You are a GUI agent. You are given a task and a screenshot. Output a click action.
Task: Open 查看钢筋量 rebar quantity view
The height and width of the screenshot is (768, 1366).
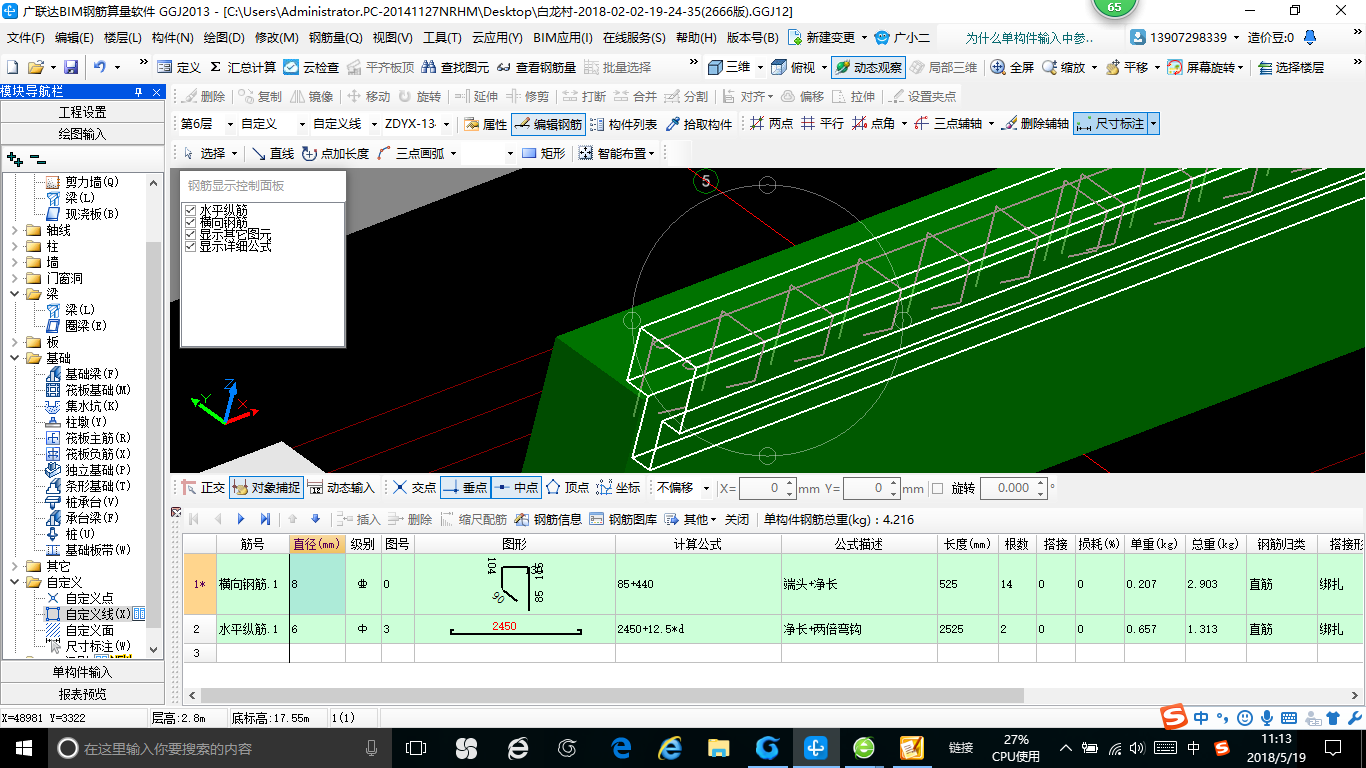point(537,67)
